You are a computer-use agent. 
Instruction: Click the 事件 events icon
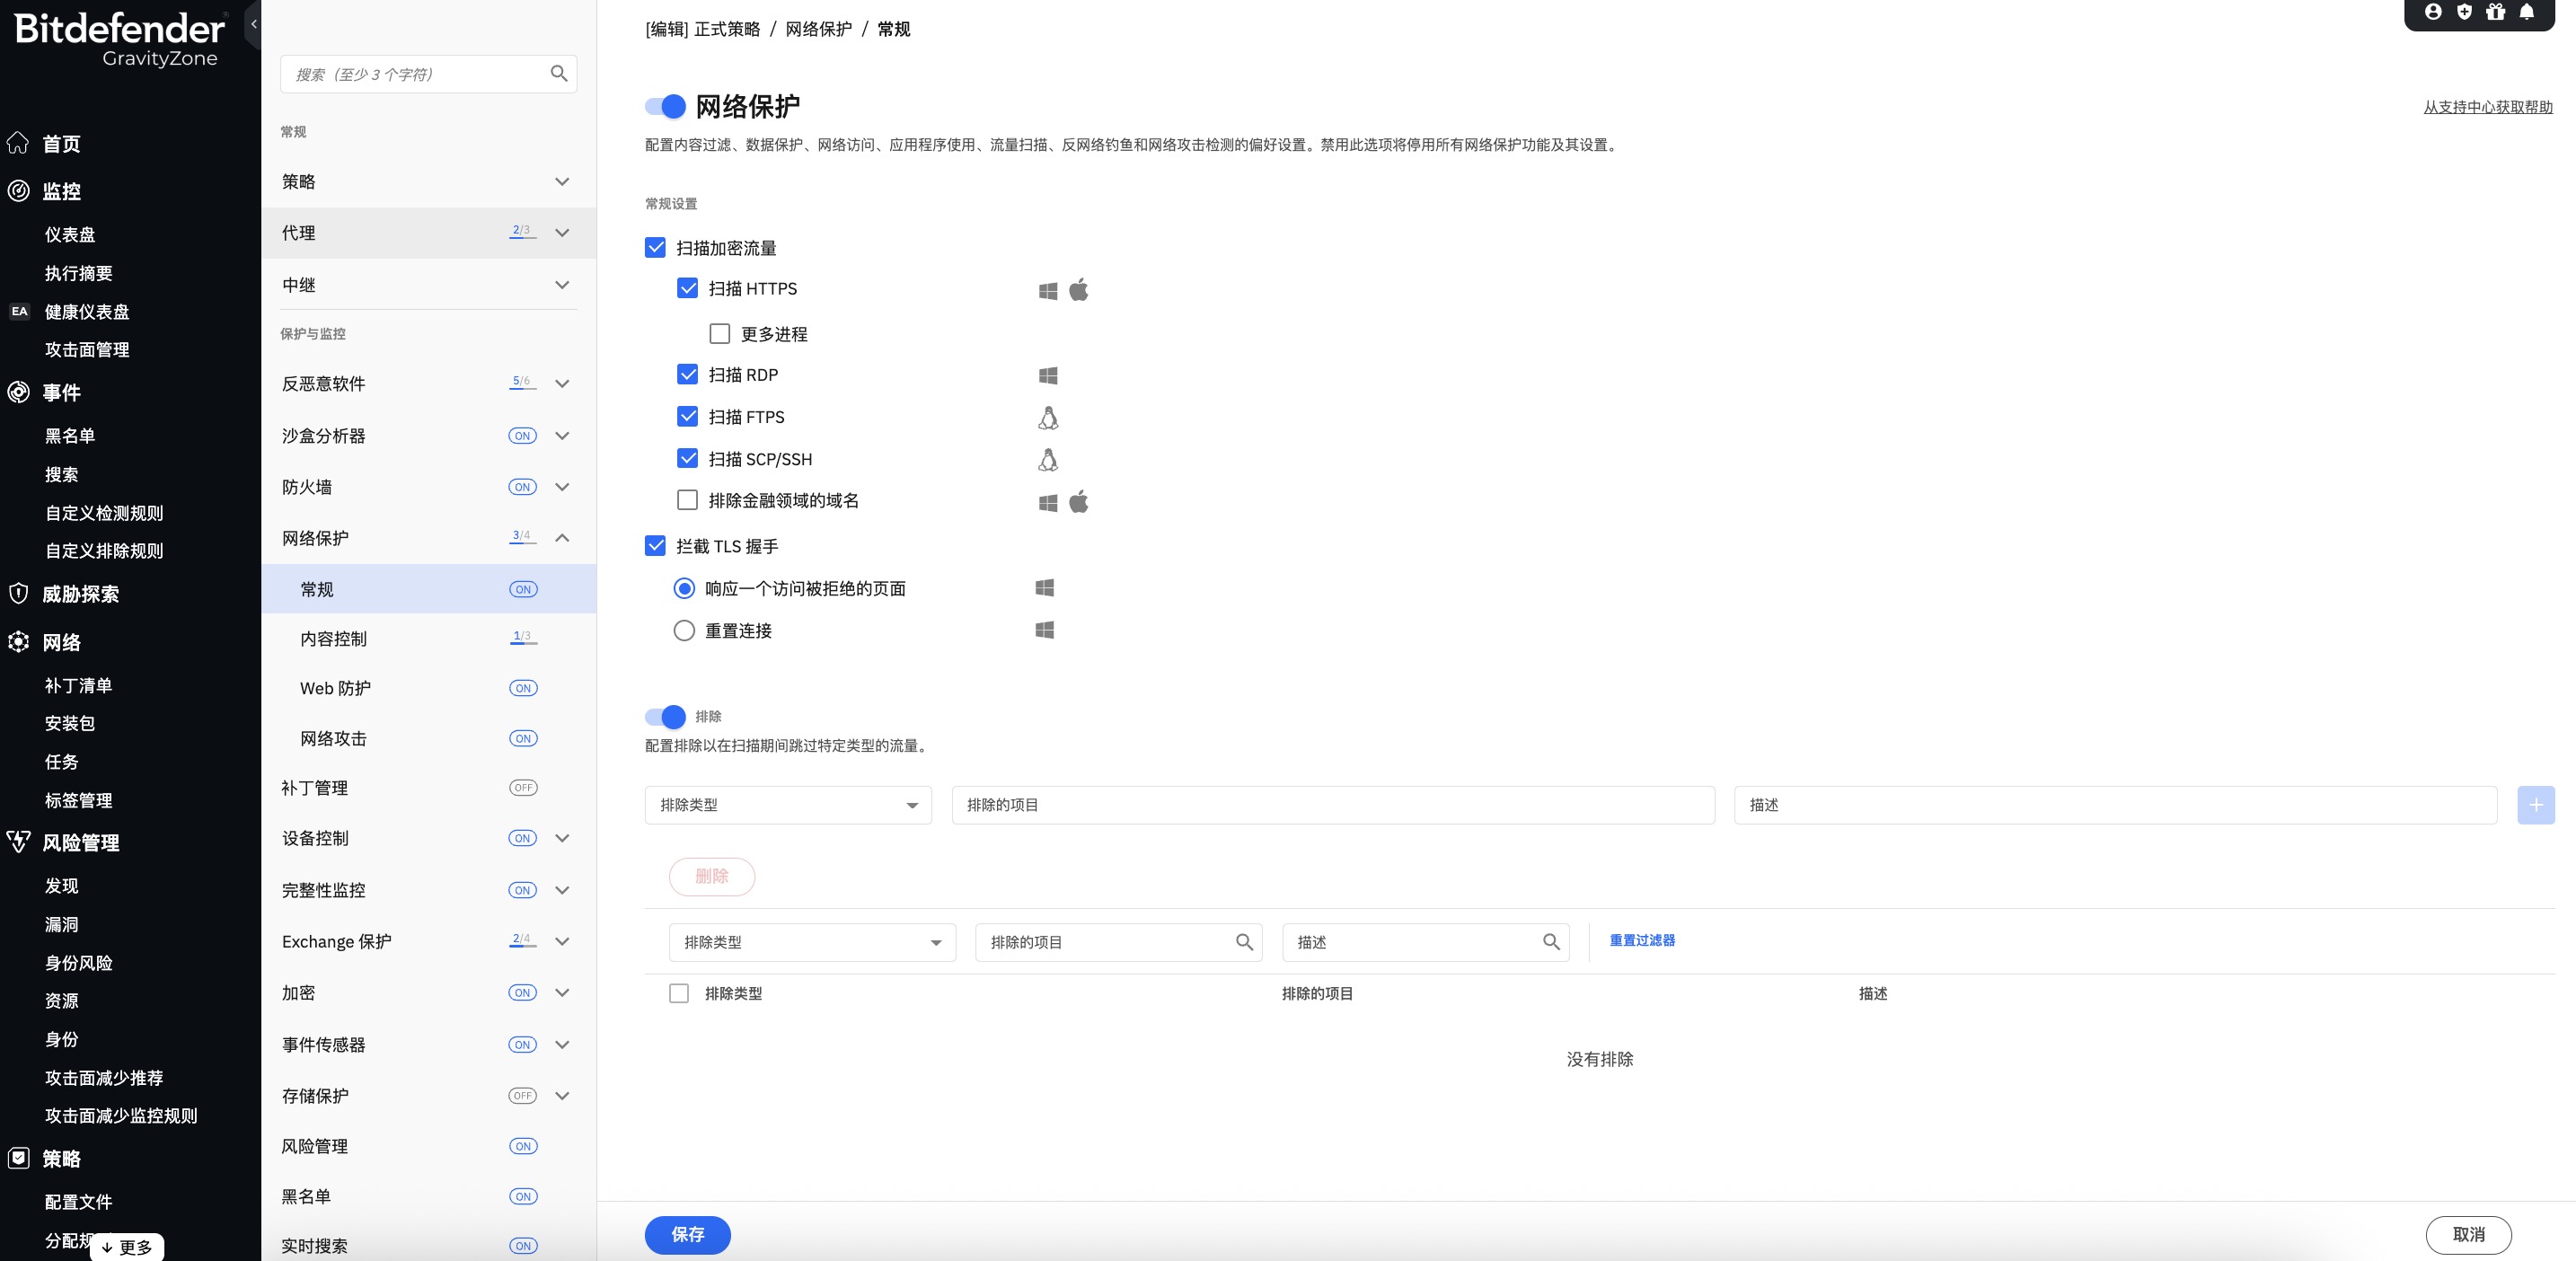17,392
